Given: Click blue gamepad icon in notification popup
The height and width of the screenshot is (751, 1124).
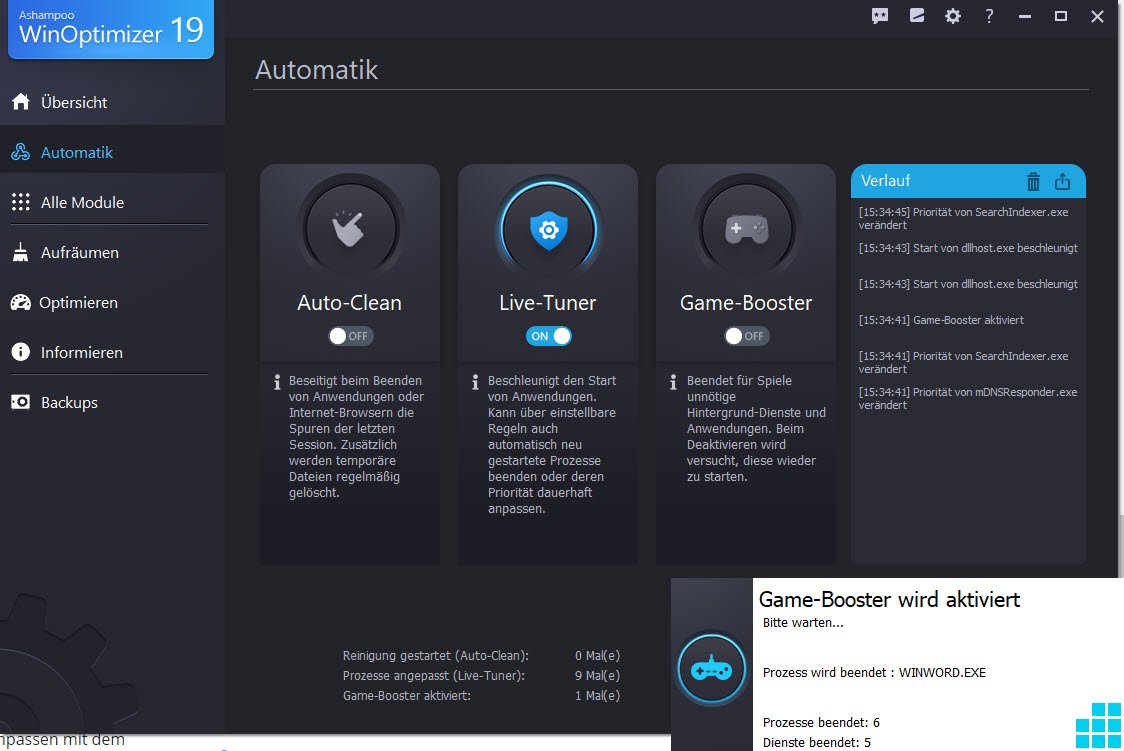Looking at the screenshot, I should pyautogui.click(x=711, y=669).
